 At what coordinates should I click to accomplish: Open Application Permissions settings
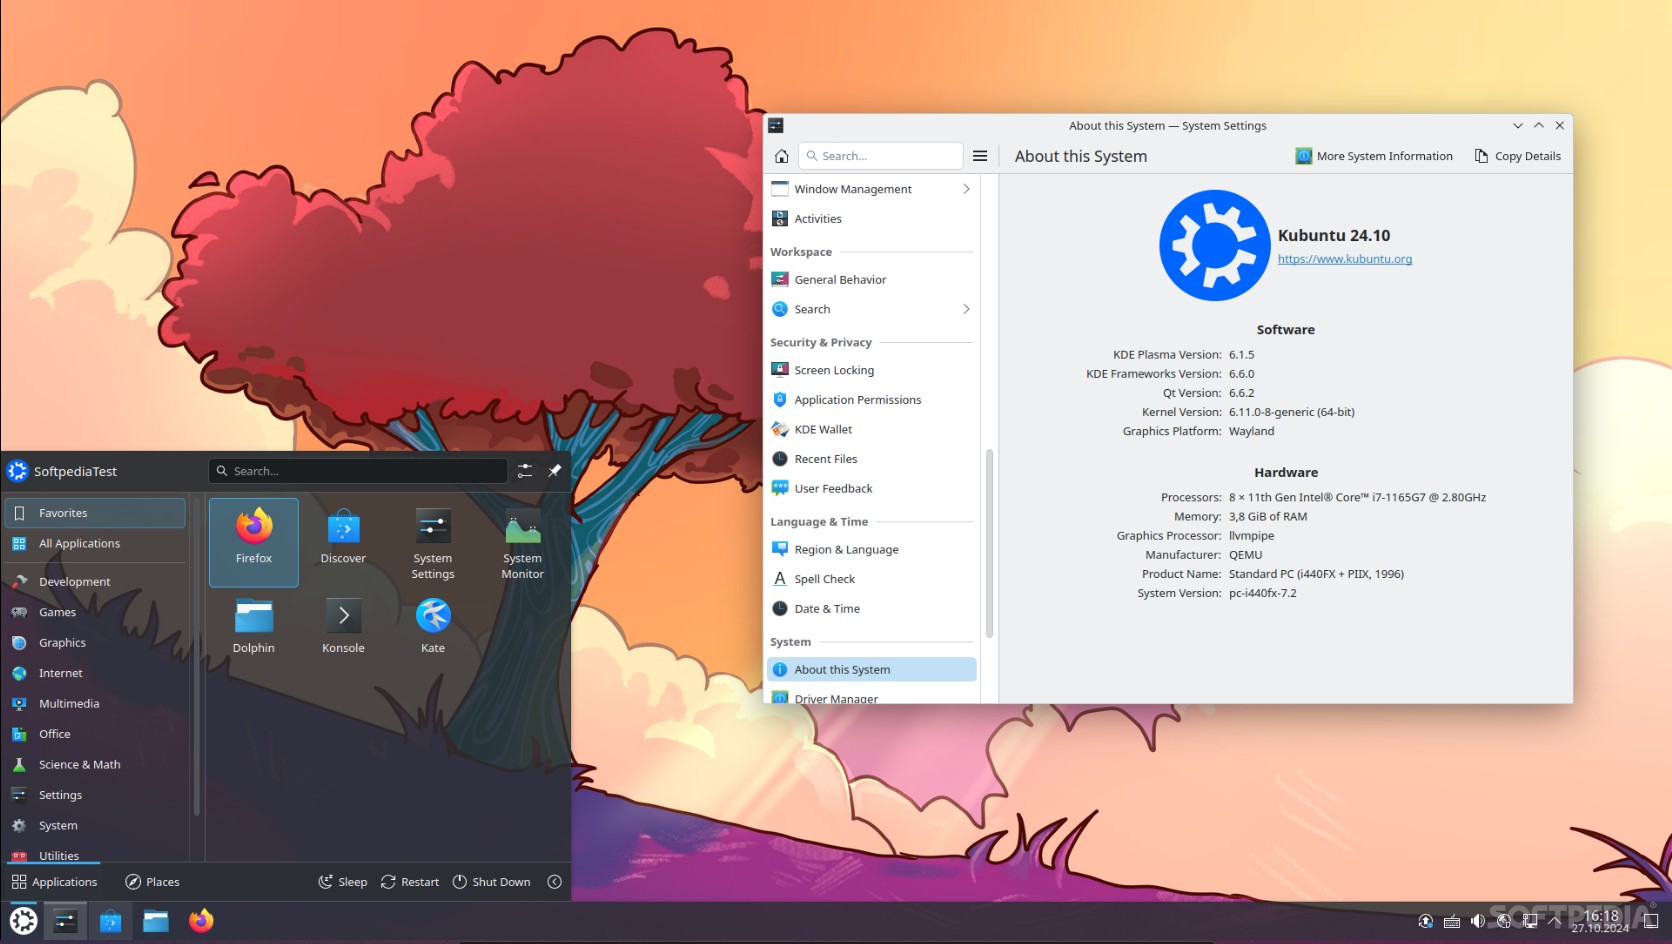click(872, 400)
